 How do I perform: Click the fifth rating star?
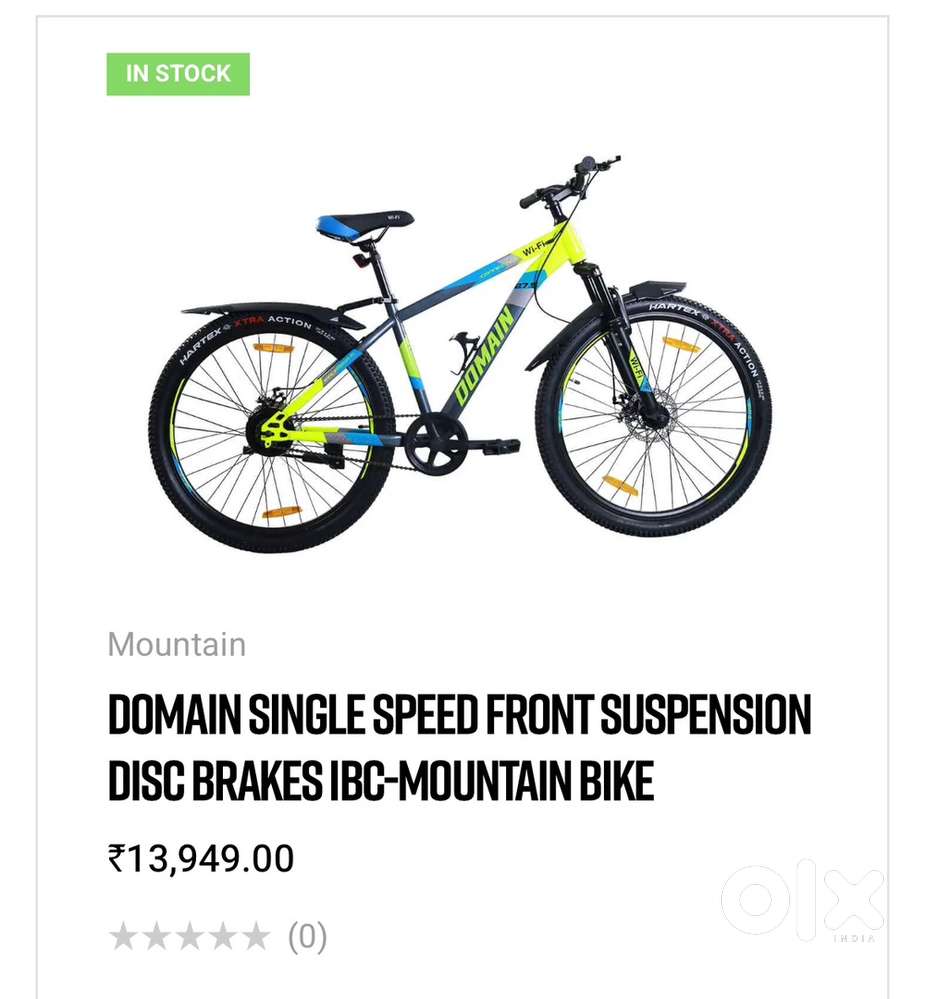[255, 936]
